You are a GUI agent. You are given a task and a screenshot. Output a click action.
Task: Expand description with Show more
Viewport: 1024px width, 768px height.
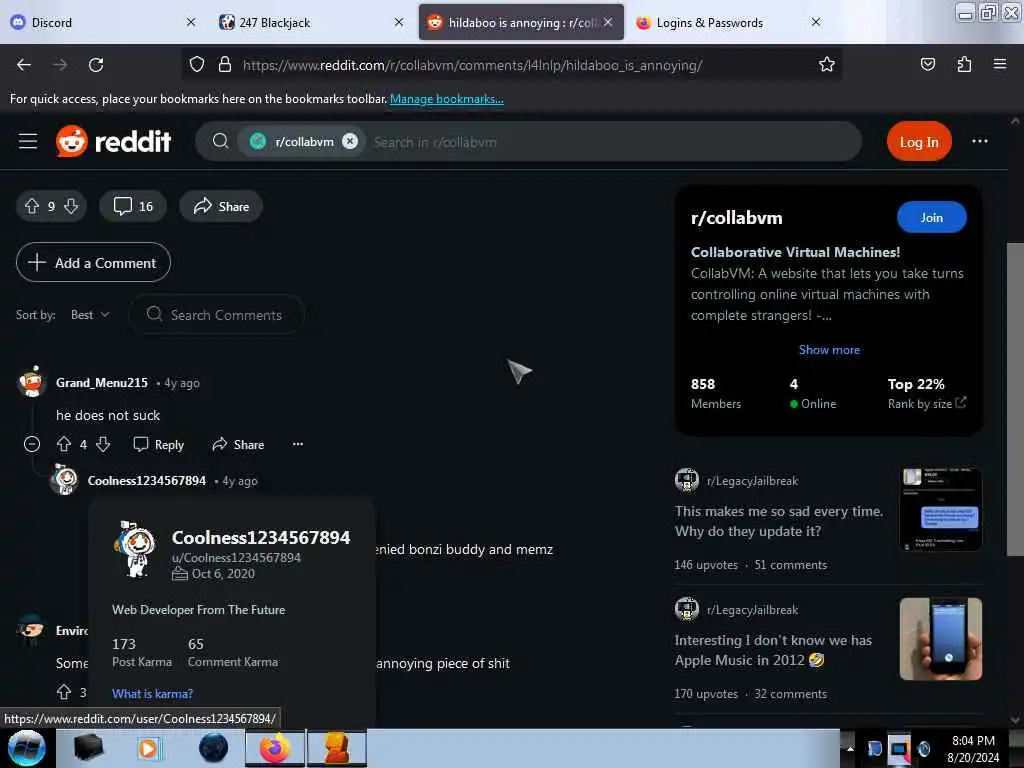(x=829, y=350)
